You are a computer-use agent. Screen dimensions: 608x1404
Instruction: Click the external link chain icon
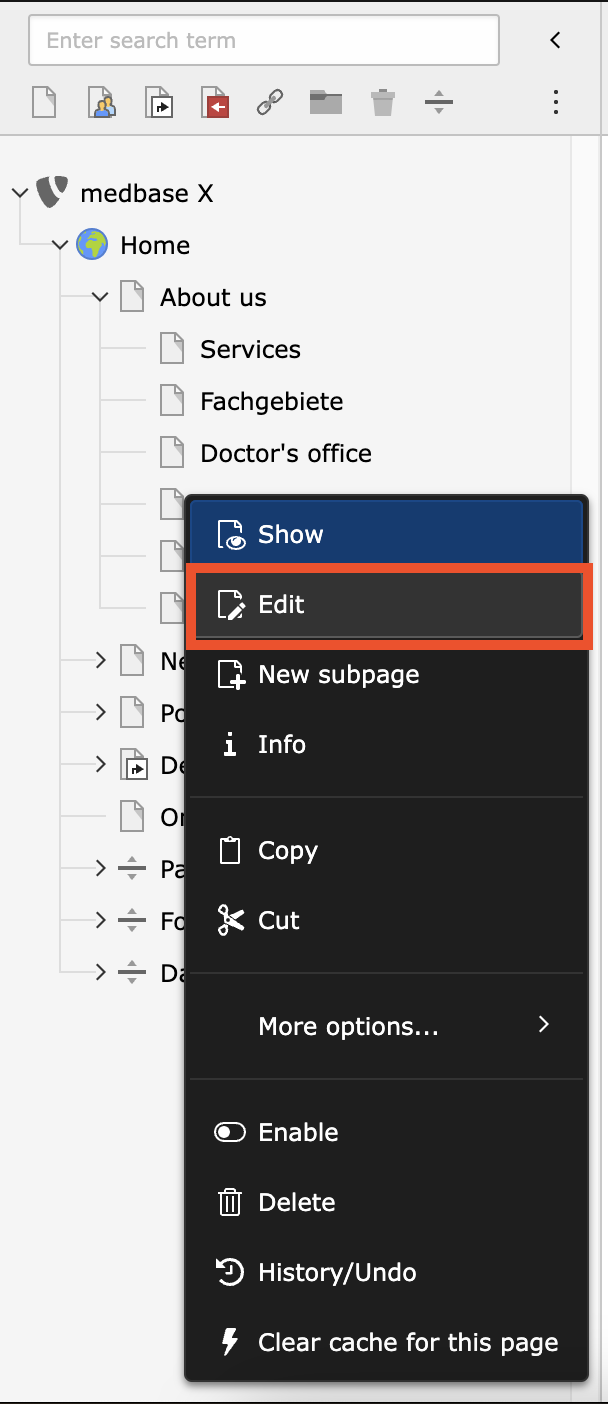pyautogui.click(x=270, y=102)
